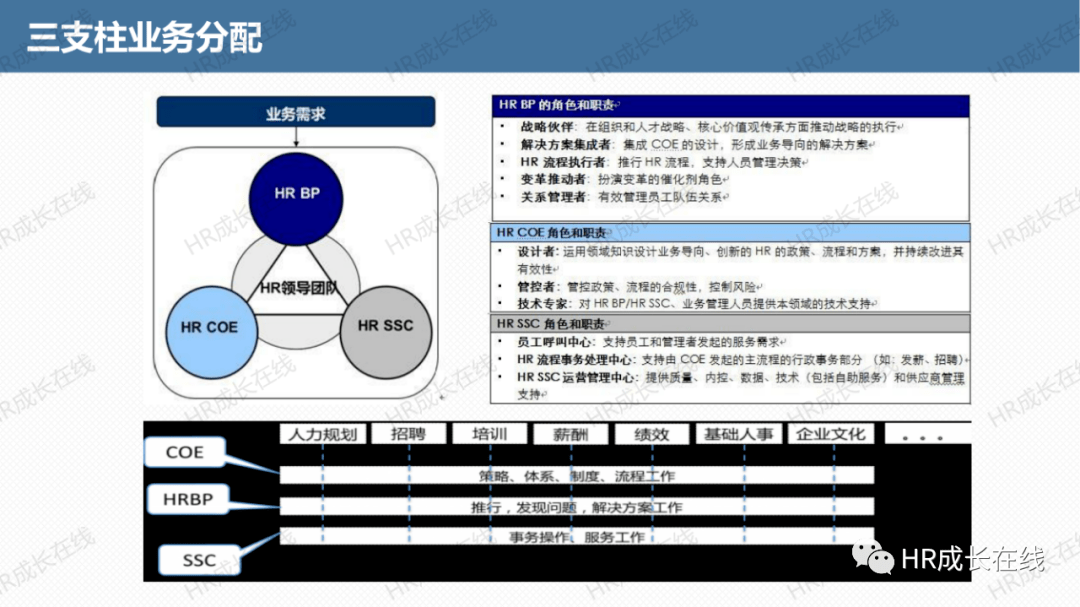Click the HR领导团队 triangle center
1080x607 pixels.
298,288
